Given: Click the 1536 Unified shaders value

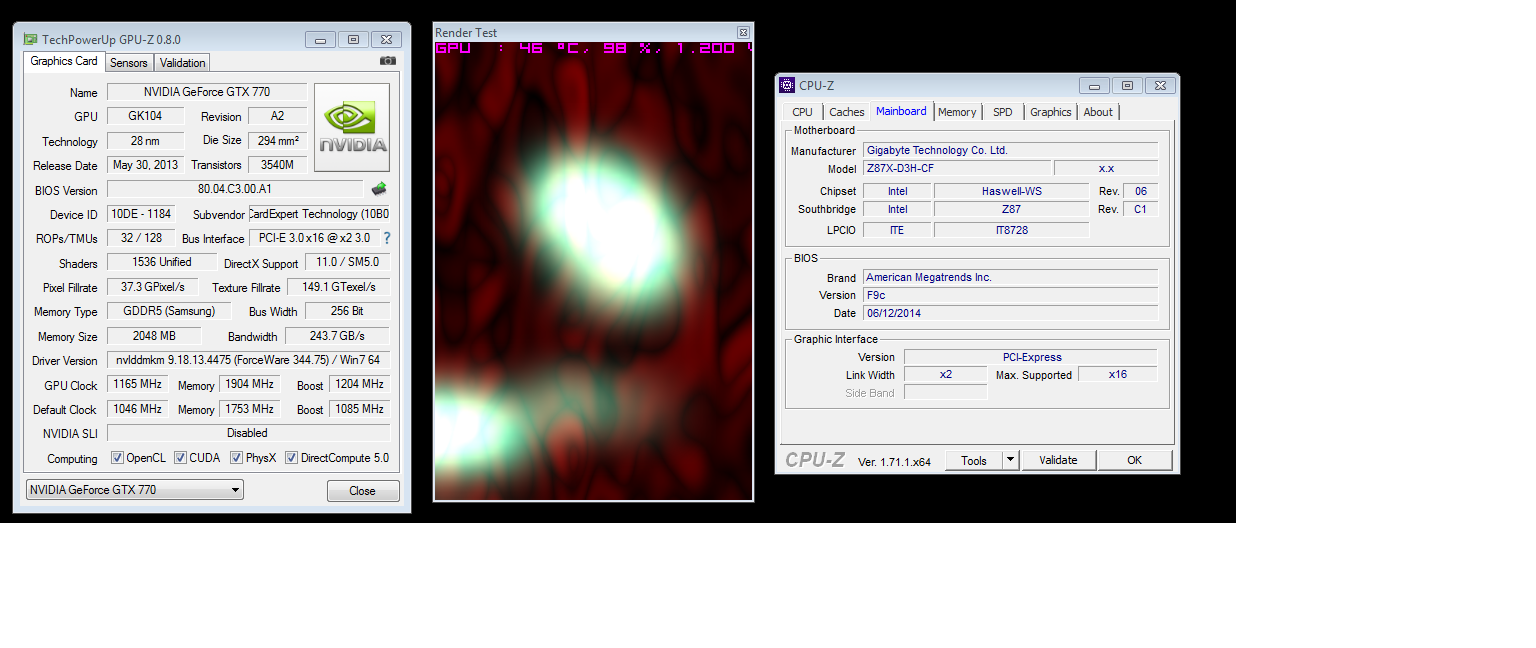Looking at the screenshot, I should (x=162, y=262).
